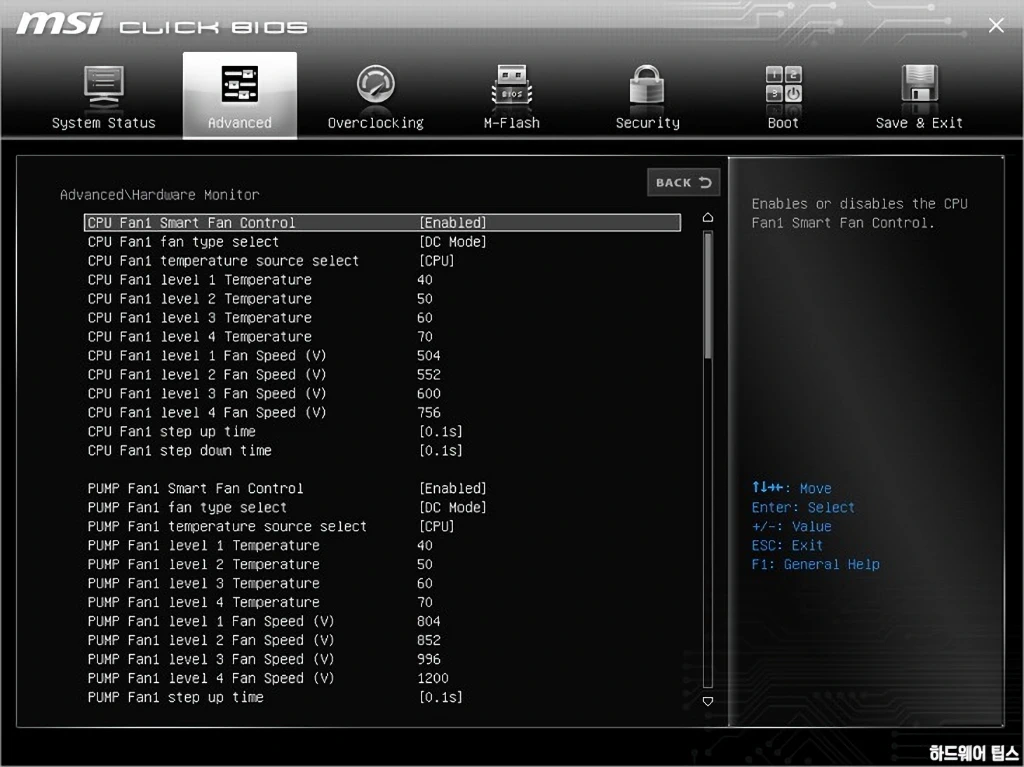The height and width of the screenshot is (767, 1024).
Task: Open CPU Fan1 step up time value
Action: pyautogui.click(x=440, y=432)
